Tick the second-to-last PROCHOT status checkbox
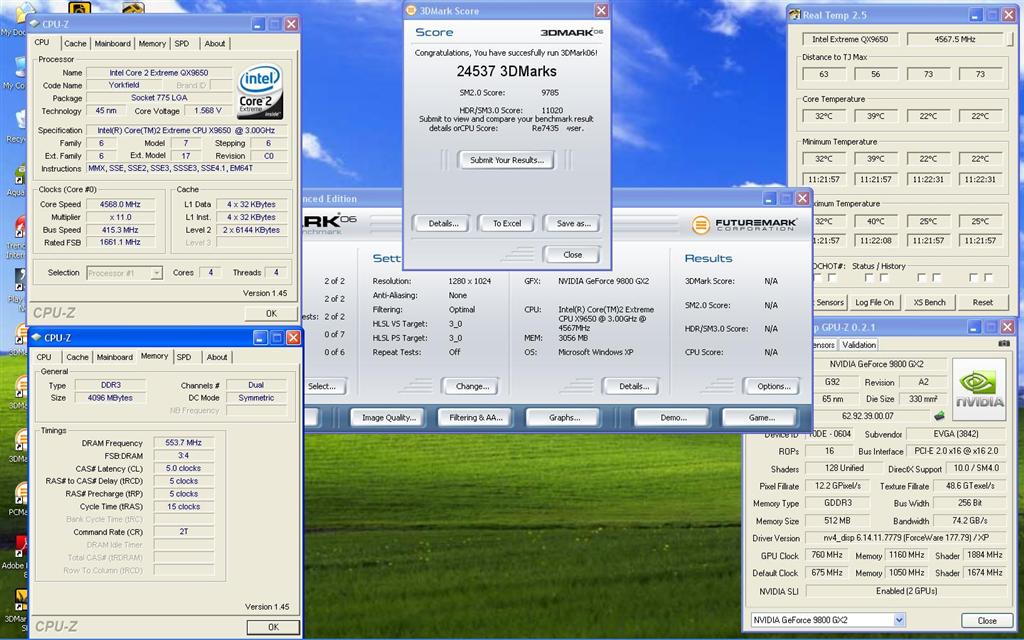The image size is (1024, 640). (x=974, y=278)
